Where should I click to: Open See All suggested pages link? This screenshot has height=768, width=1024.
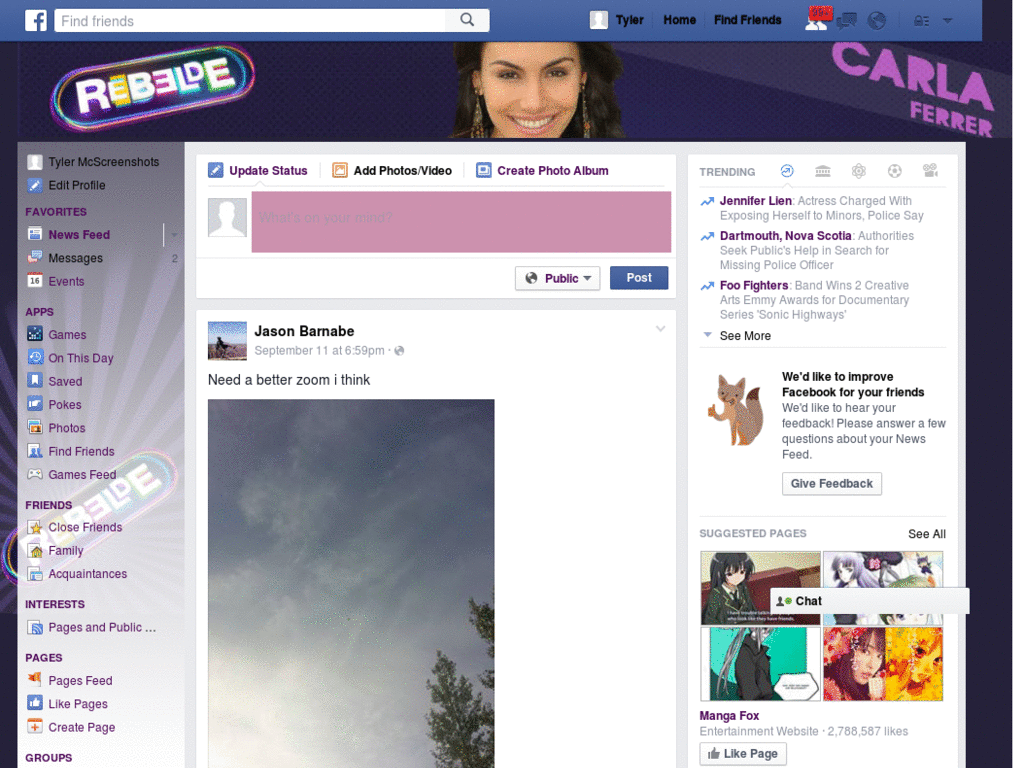[926, 534]
